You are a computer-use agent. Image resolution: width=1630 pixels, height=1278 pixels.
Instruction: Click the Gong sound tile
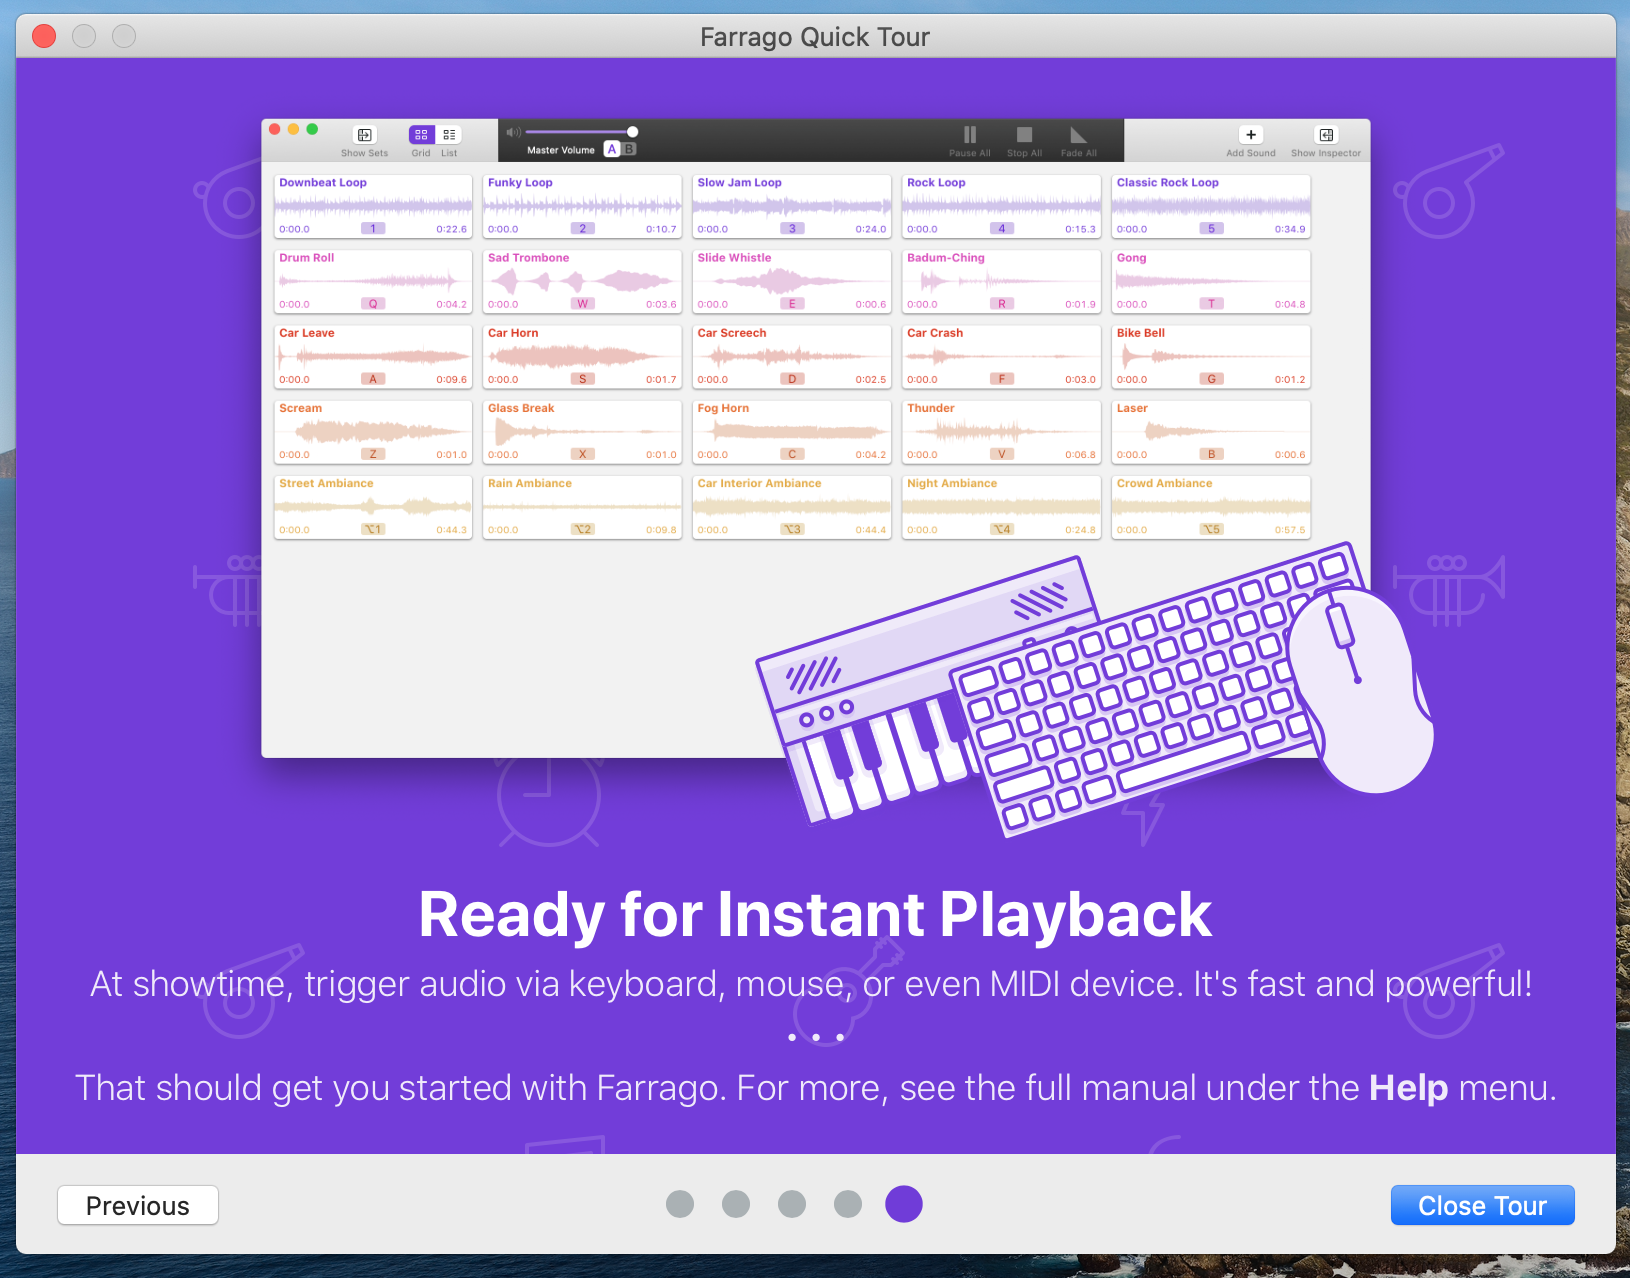click(x=1211, y=281)
